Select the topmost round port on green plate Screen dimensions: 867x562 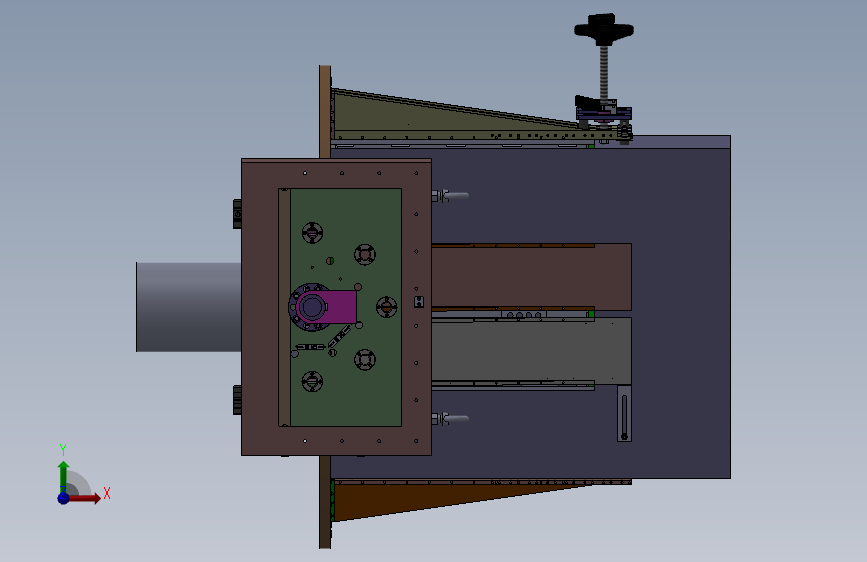click(x=312, y=233)
